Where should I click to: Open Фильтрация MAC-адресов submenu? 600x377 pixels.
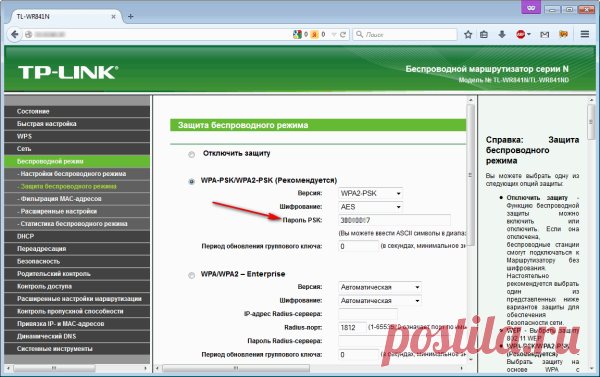click(x=77, y=199)
